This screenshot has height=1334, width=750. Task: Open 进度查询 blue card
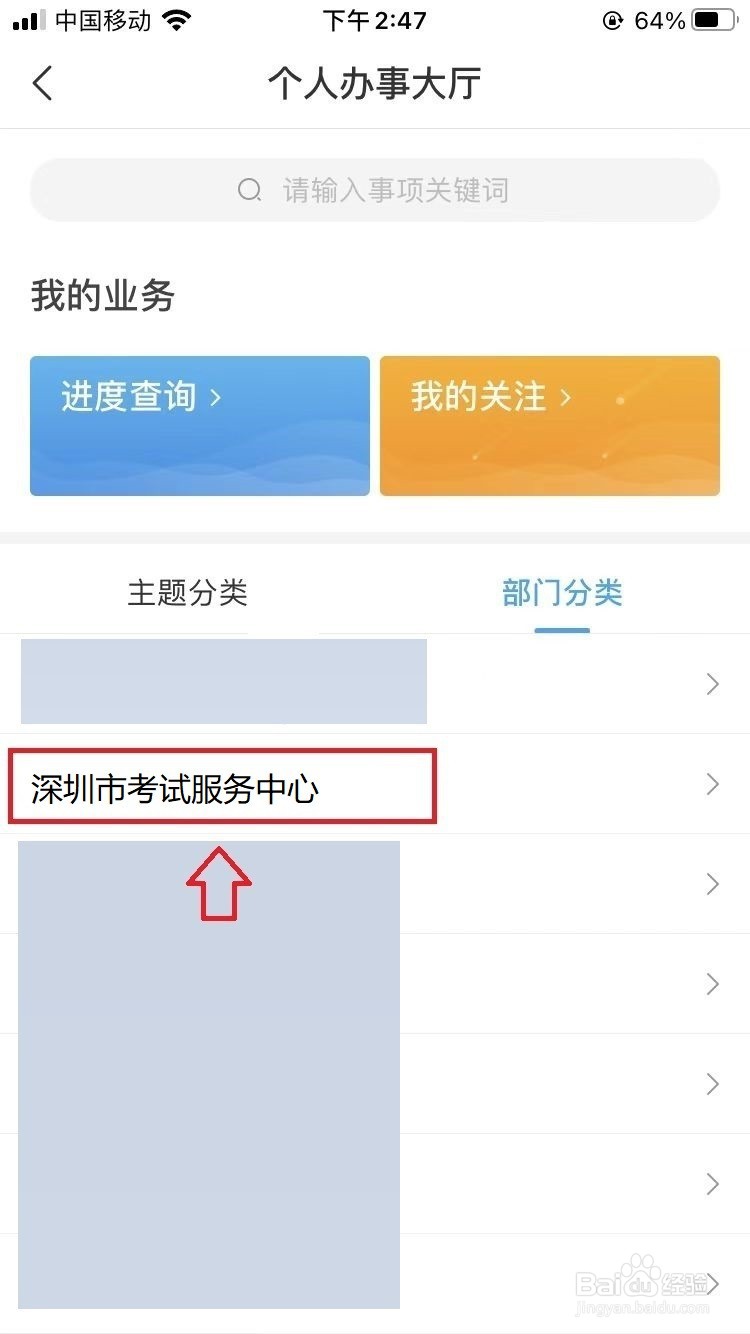(200, 426)
